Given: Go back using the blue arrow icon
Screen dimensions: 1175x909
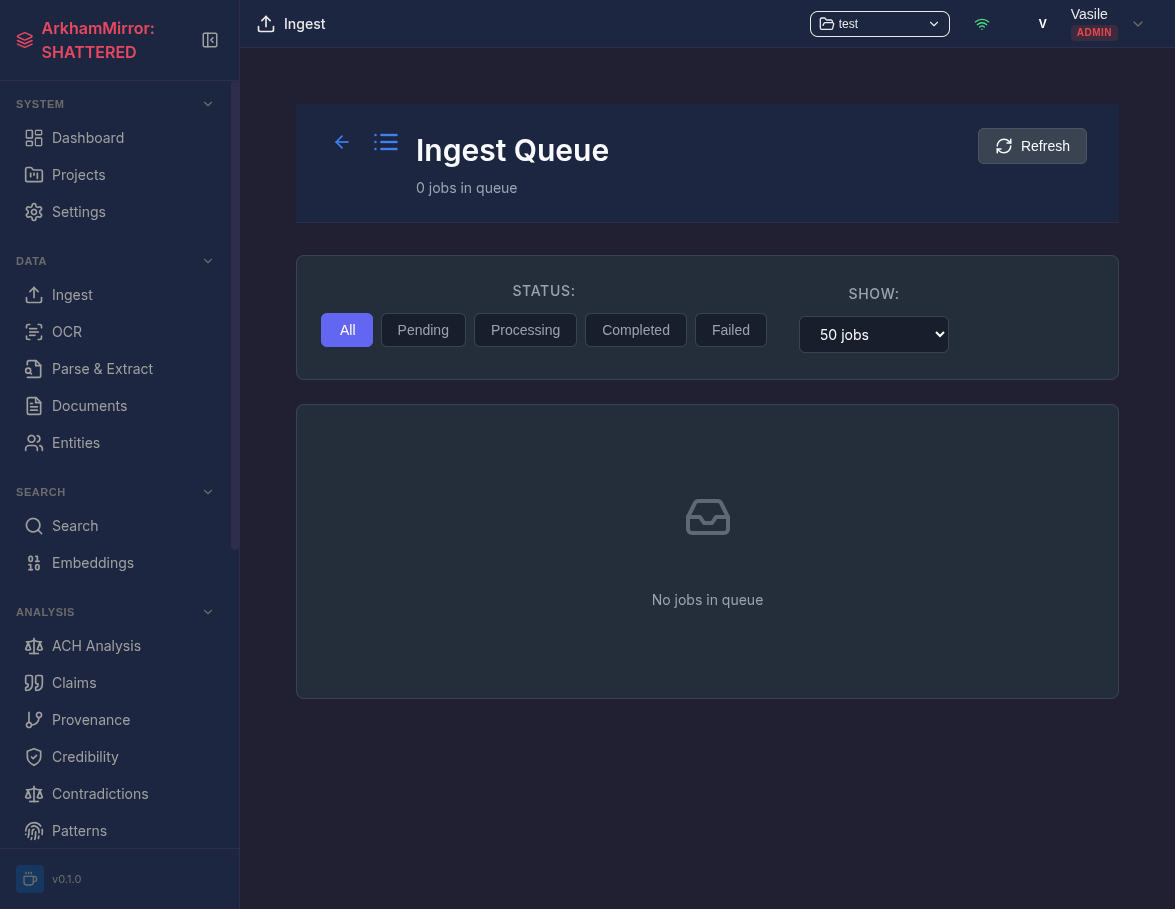Looking at the screenshot, I should point(342,142).
